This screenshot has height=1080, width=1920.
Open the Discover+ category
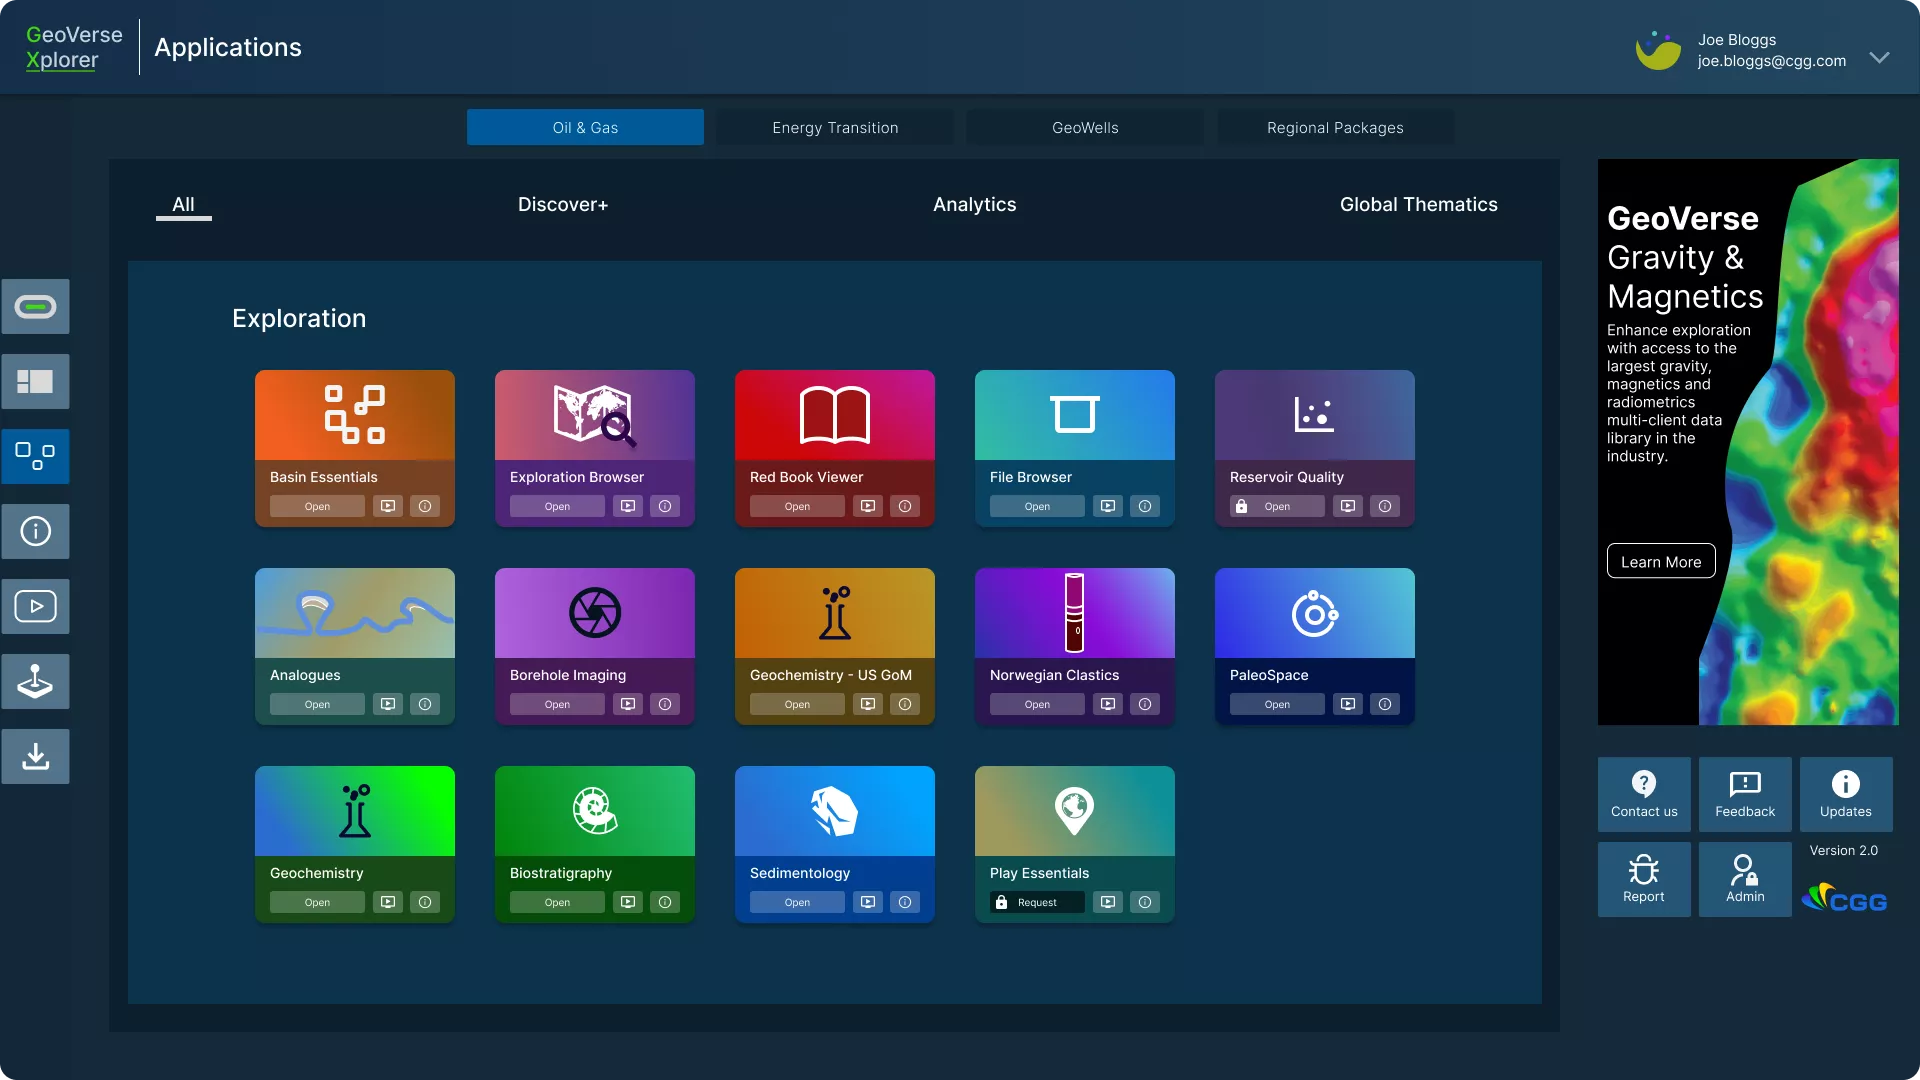pyautogui.click(x=563, y=205)
